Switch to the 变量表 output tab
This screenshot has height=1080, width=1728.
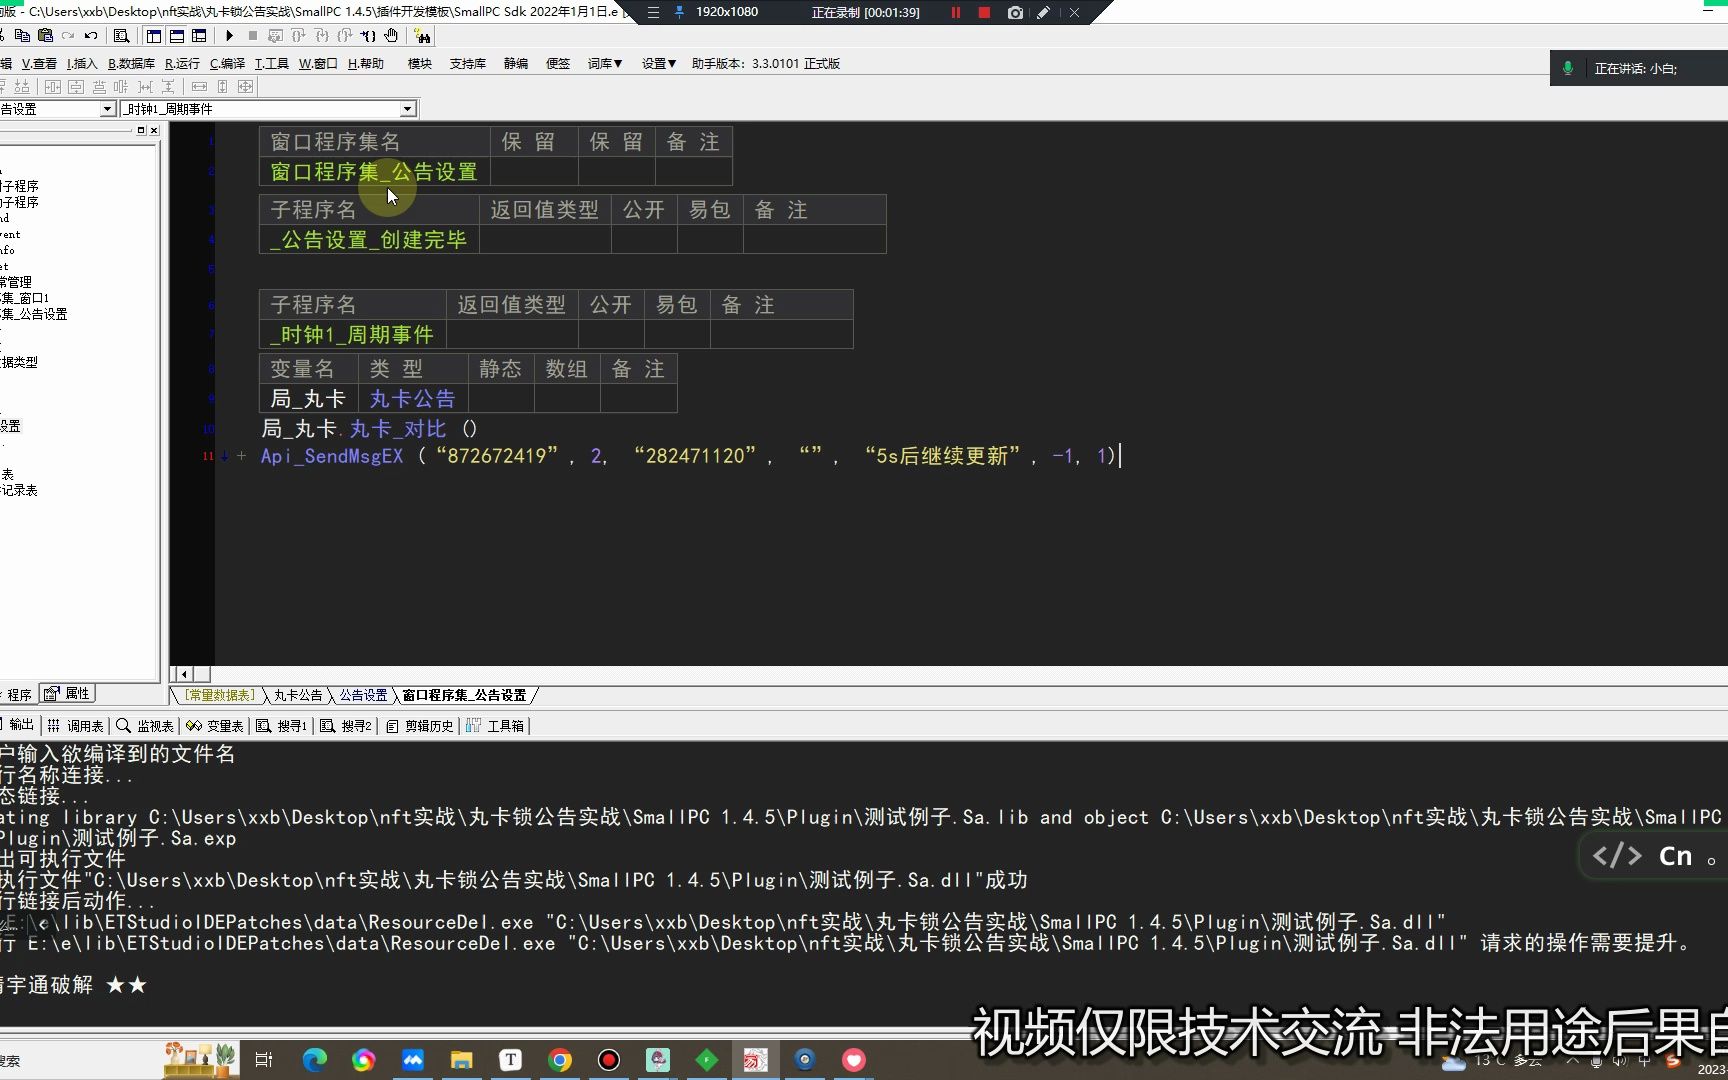[x=215, y=726]
